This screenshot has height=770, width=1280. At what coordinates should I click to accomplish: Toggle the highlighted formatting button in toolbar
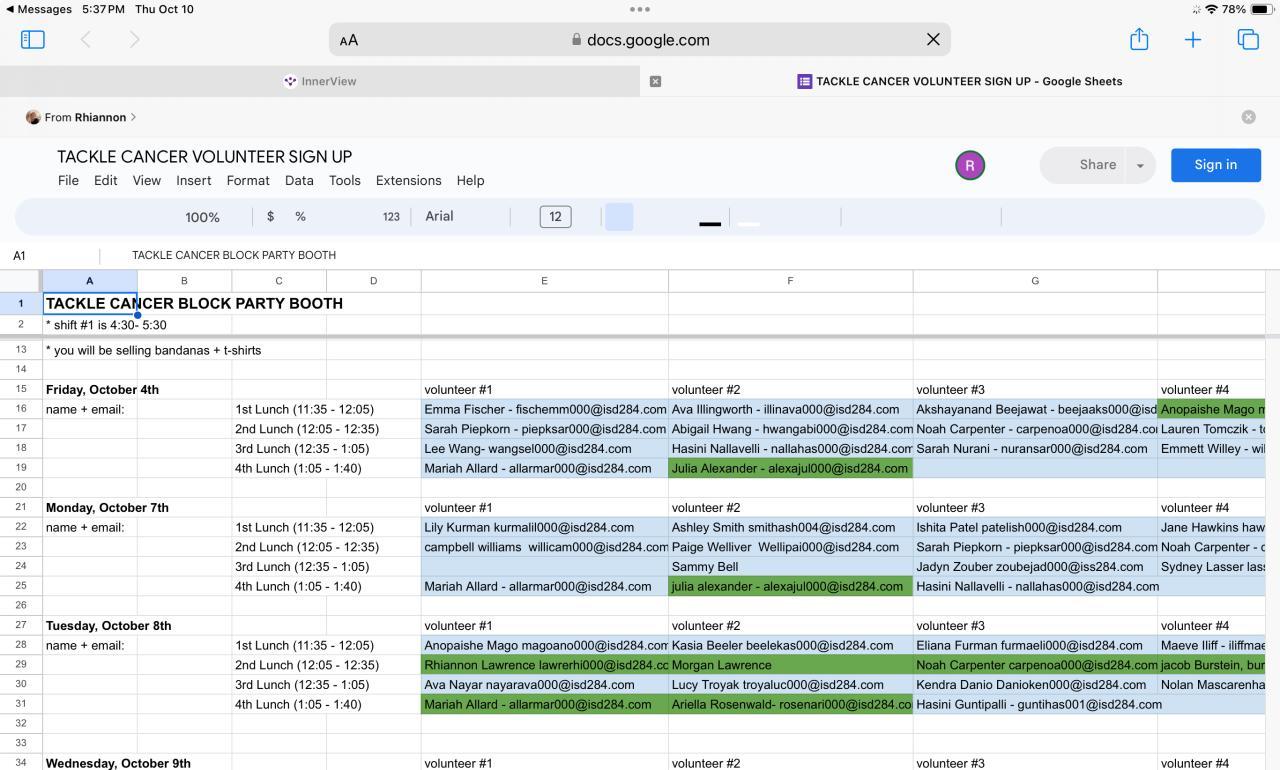click(x=619, y=217)
